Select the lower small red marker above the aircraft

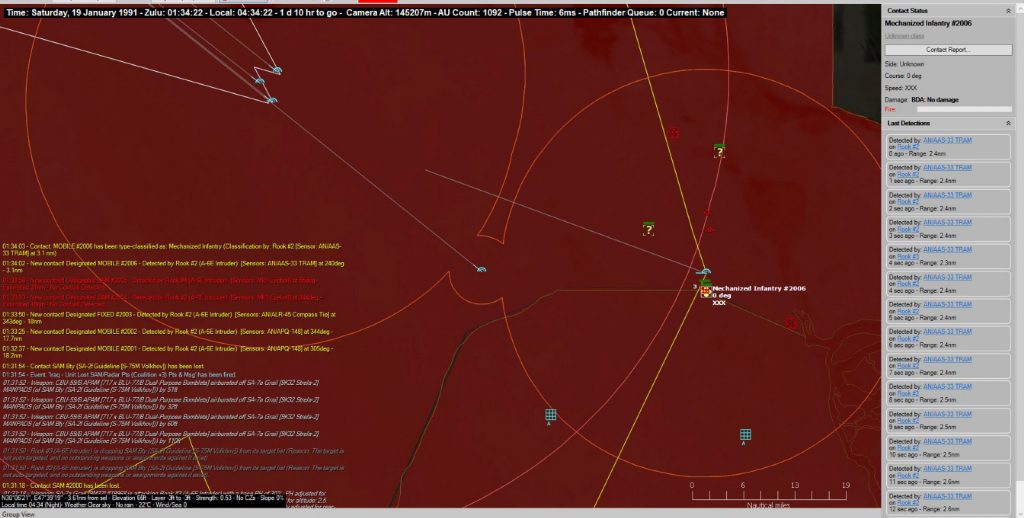pos(710,229)
